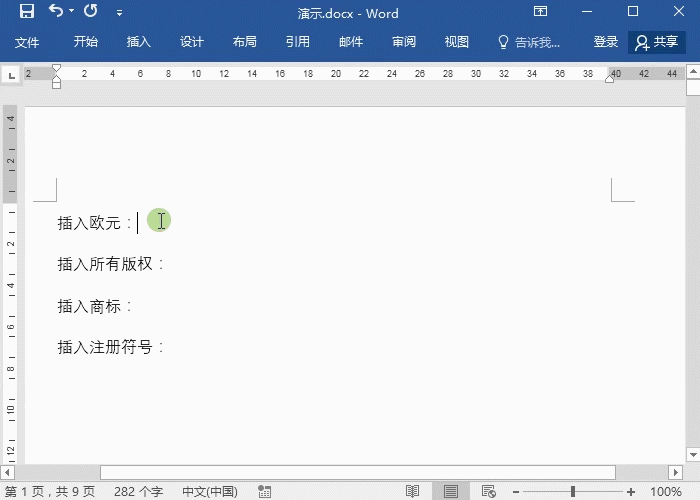The width and height of the screenshot is (700, 500).
Task: Click the word count 282 个字
Action: click(x=138, y=492)
